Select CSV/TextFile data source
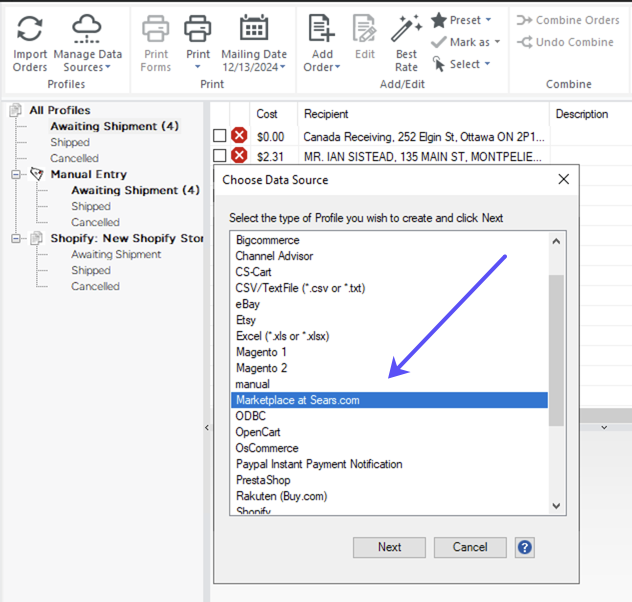The image size is (632, 602). [389, 288]
